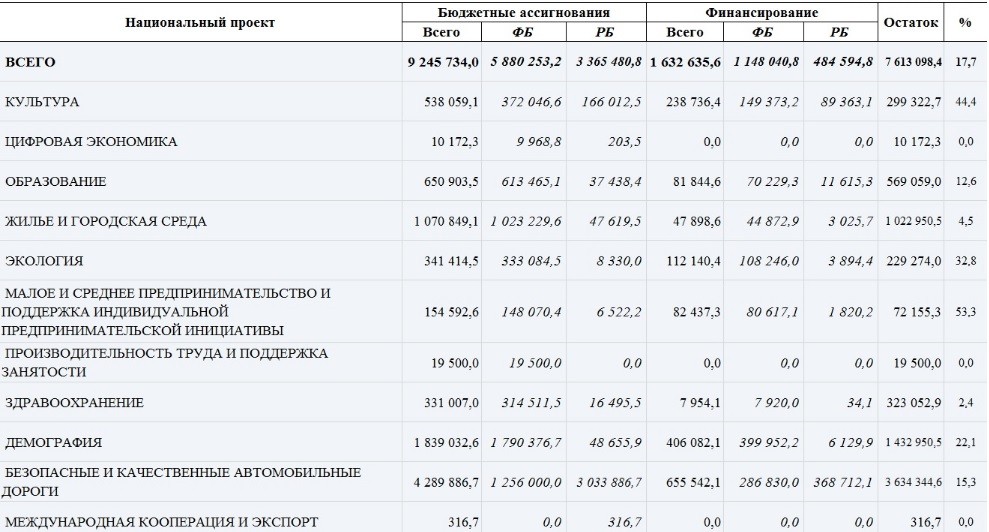Screen dimensions: 989x532
Task: Click Культура's 44,4 percent cell
Action: [x=965, y=102]
